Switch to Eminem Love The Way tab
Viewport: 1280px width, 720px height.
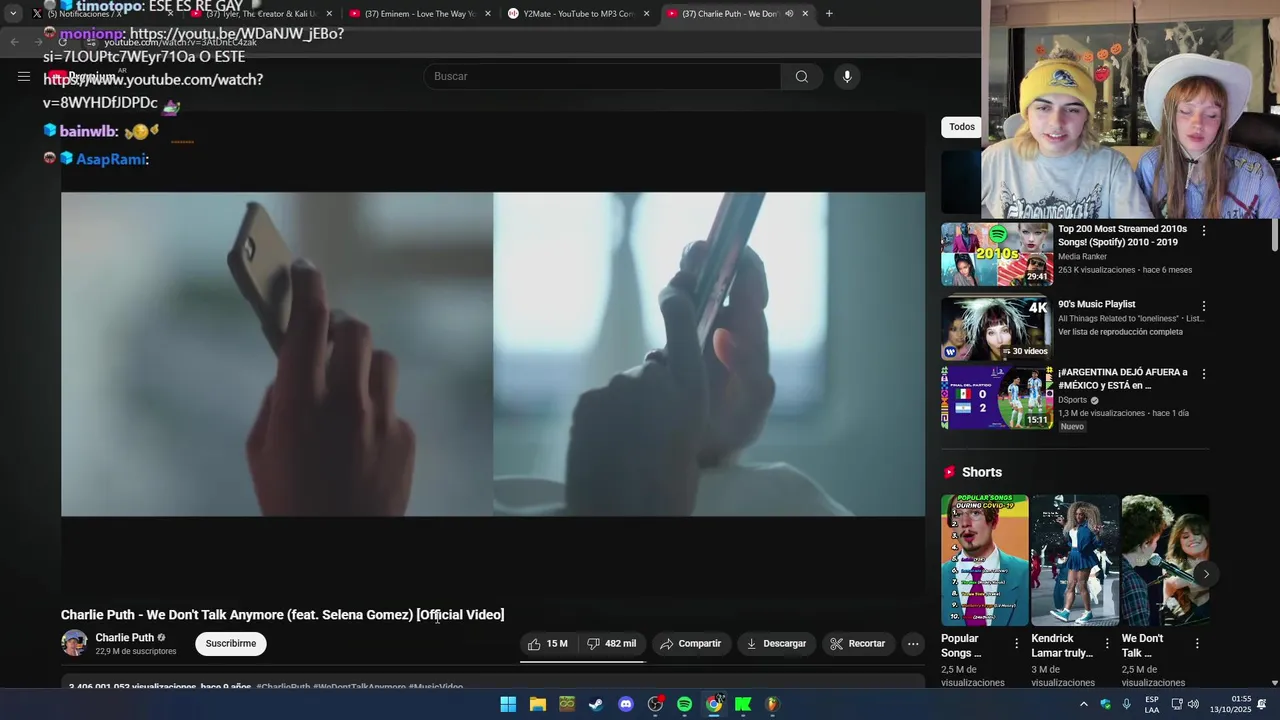coord(420,14)
